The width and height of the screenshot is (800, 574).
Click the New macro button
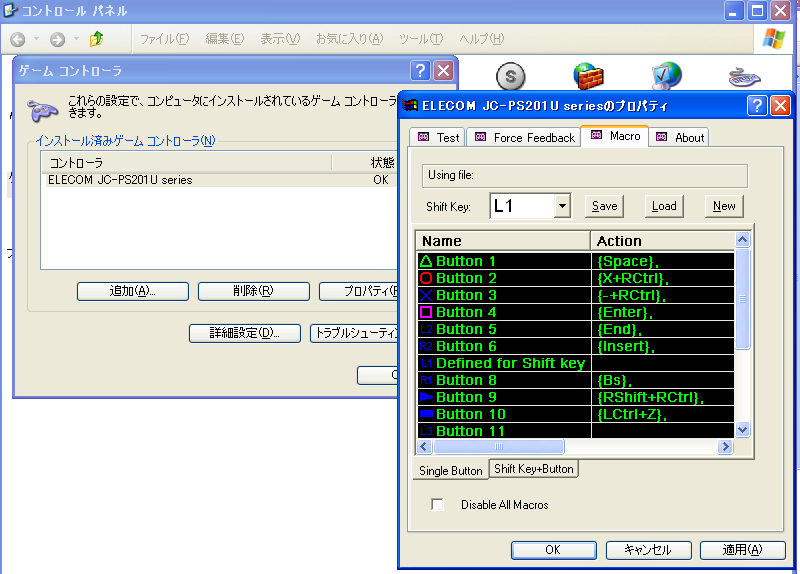(724, 206)
